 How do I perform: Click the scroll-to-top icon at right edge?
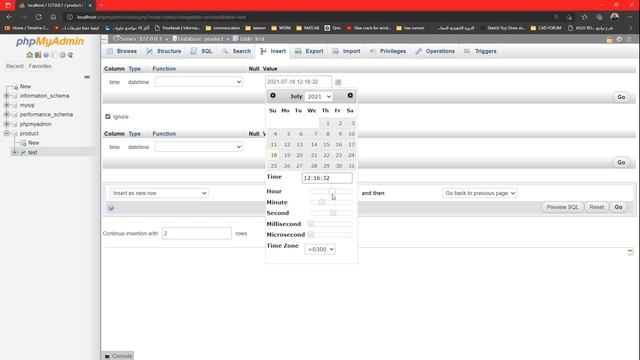pos(630,252)
